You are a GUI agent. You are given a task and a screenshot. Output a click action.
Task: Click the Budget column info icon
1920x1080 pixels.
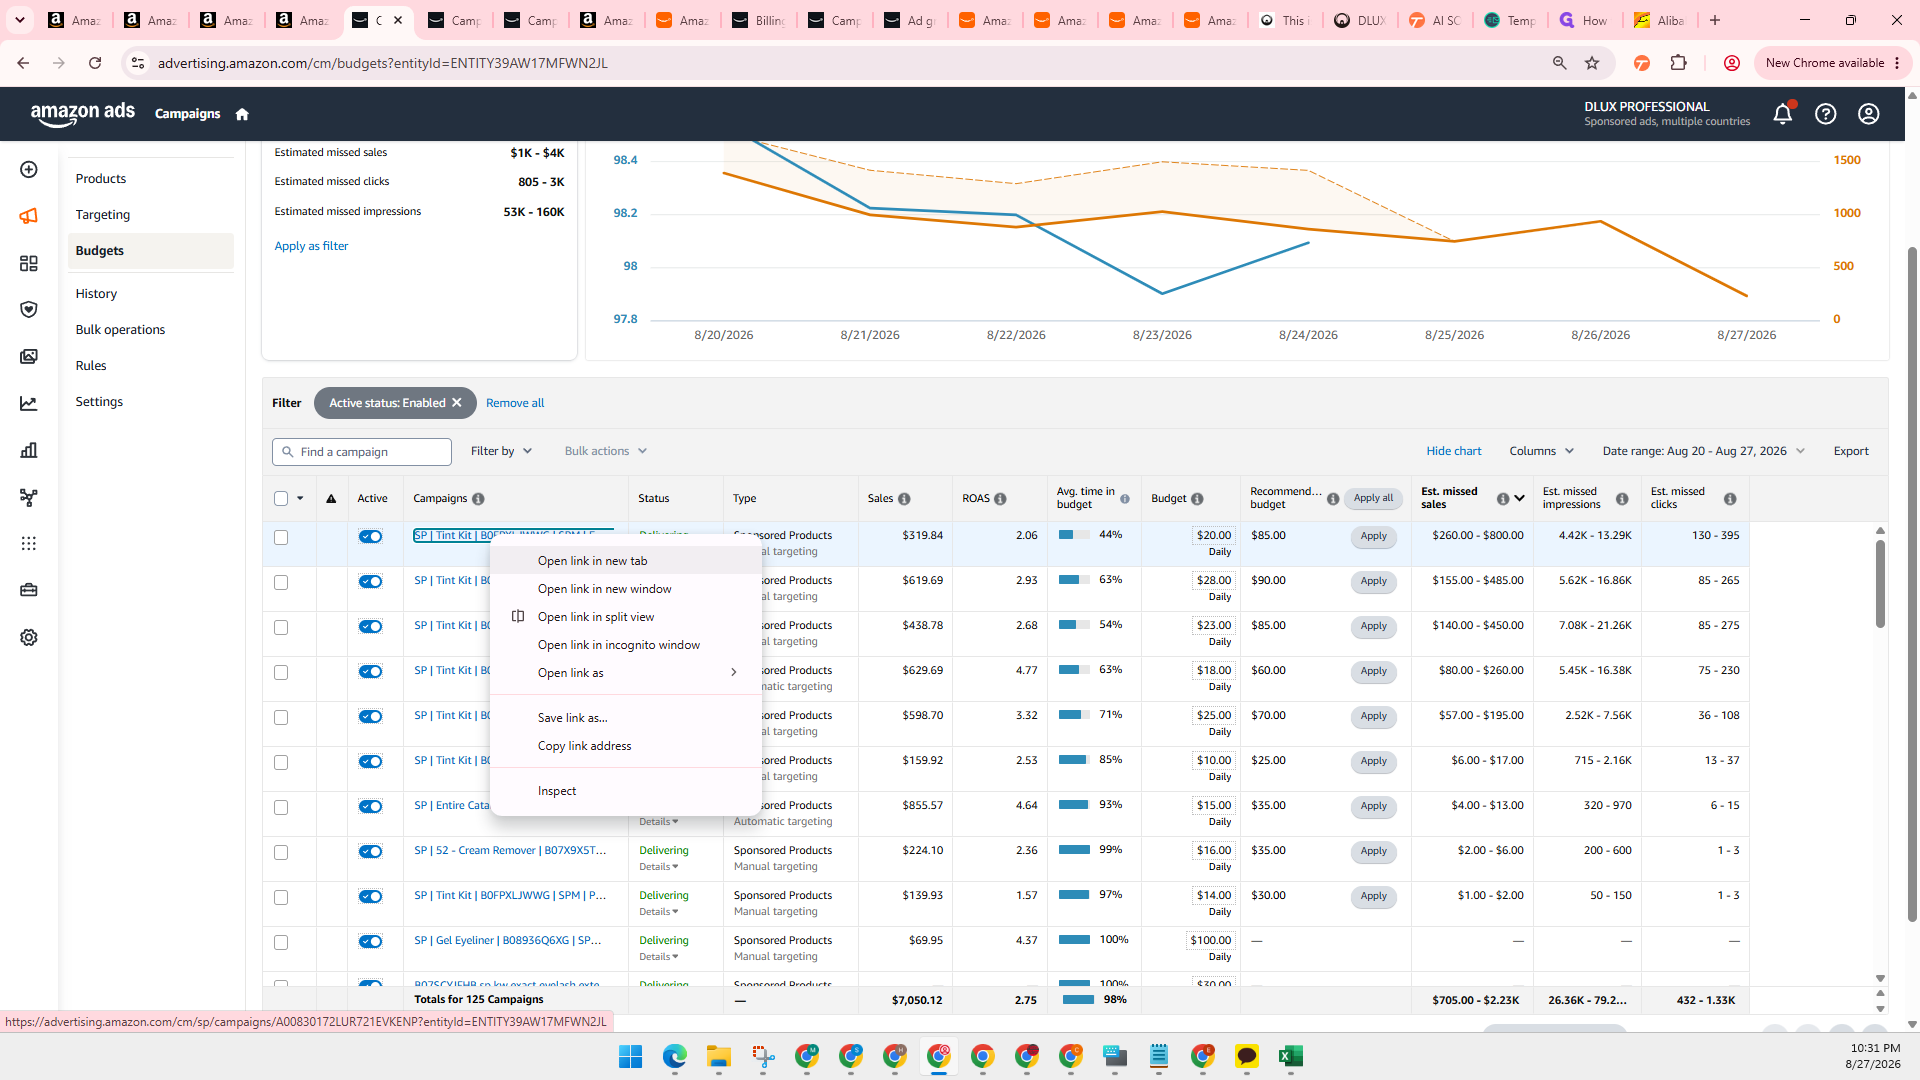click(x=1197, y=499)
